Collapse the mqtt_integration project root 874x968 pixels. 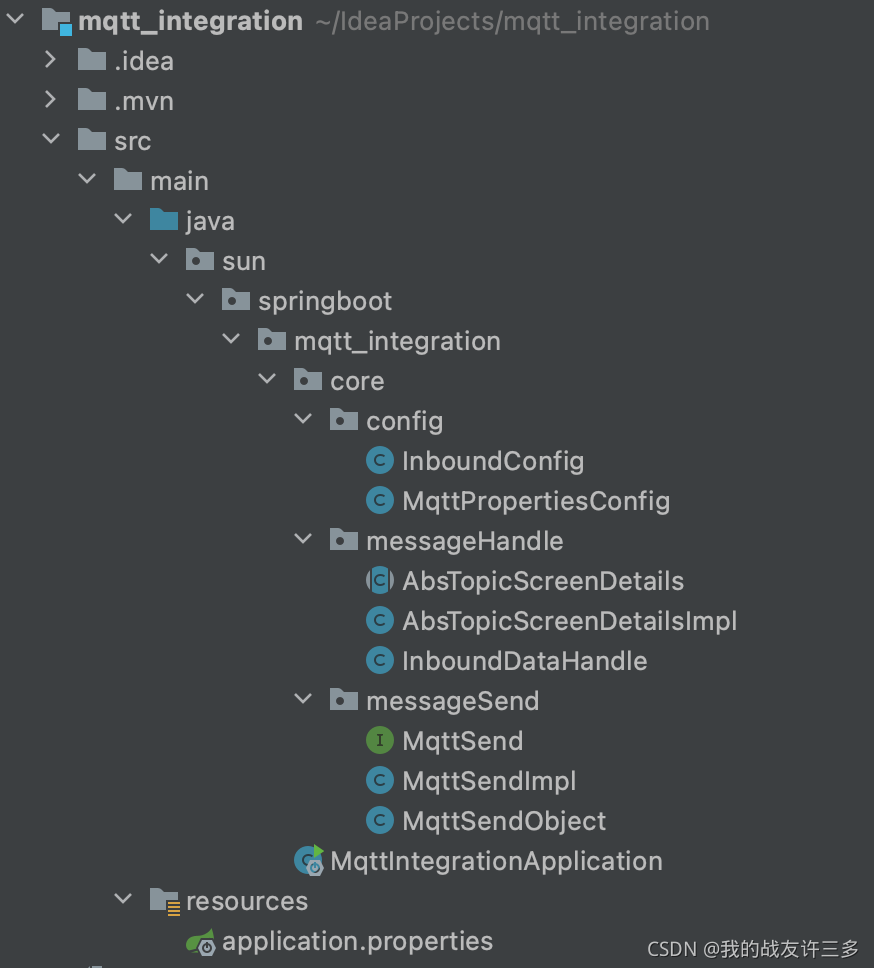coord(14,18)
